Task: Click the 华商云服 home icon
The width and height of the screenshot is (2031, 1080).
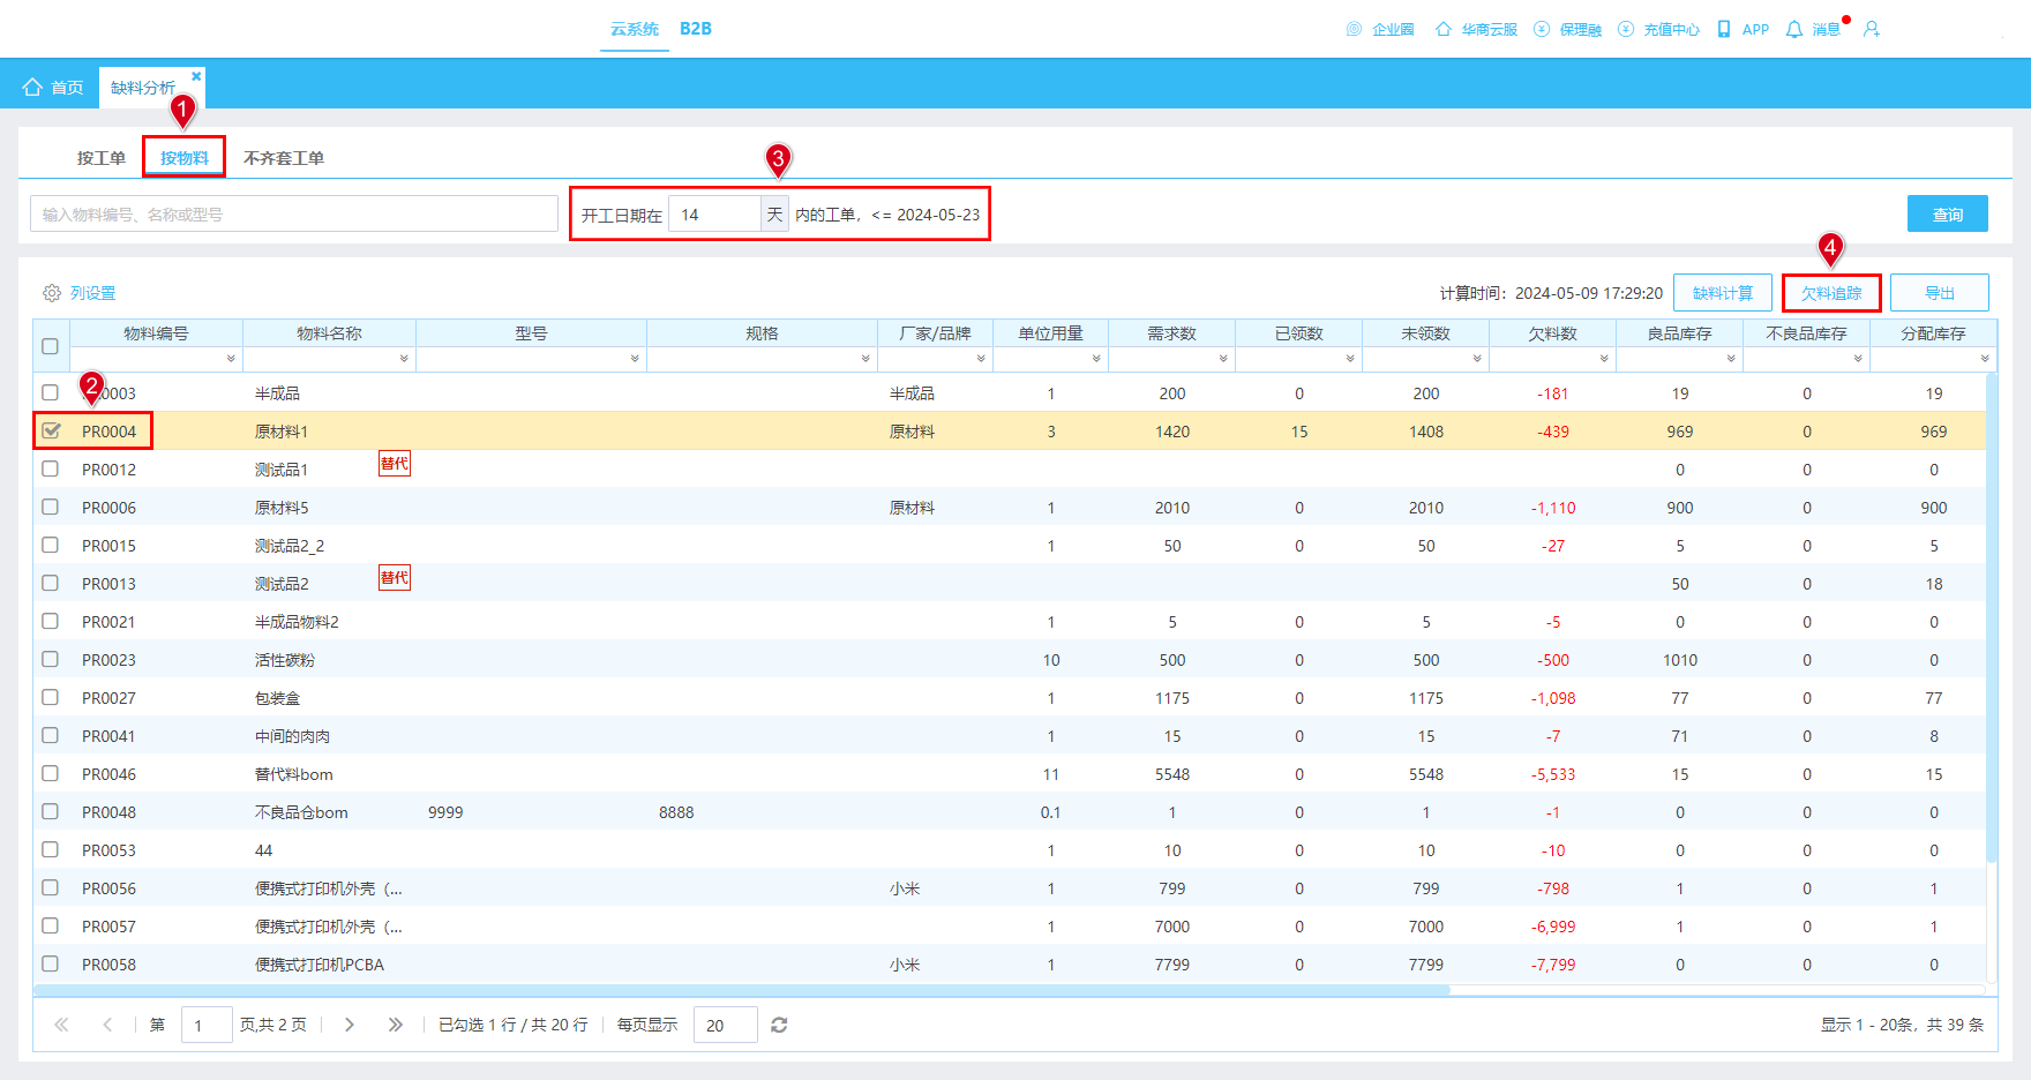Action: [1442, 29]
